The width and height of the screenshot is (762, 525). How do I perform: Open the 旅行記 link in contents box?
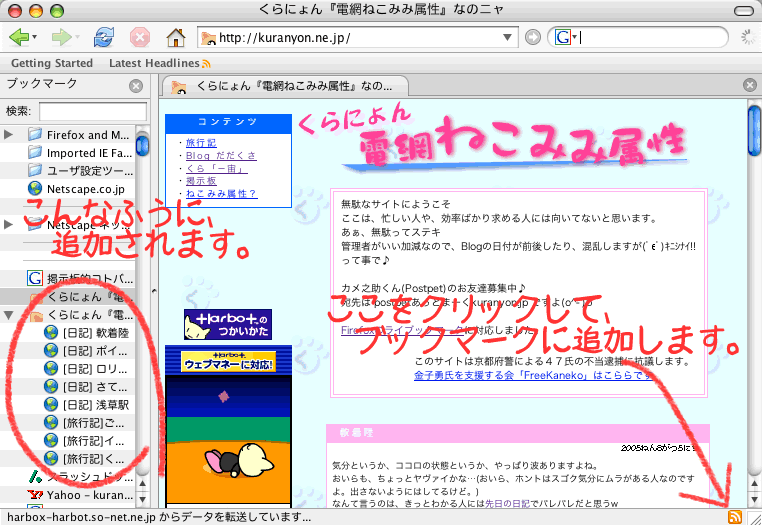[x=202, y=143]
